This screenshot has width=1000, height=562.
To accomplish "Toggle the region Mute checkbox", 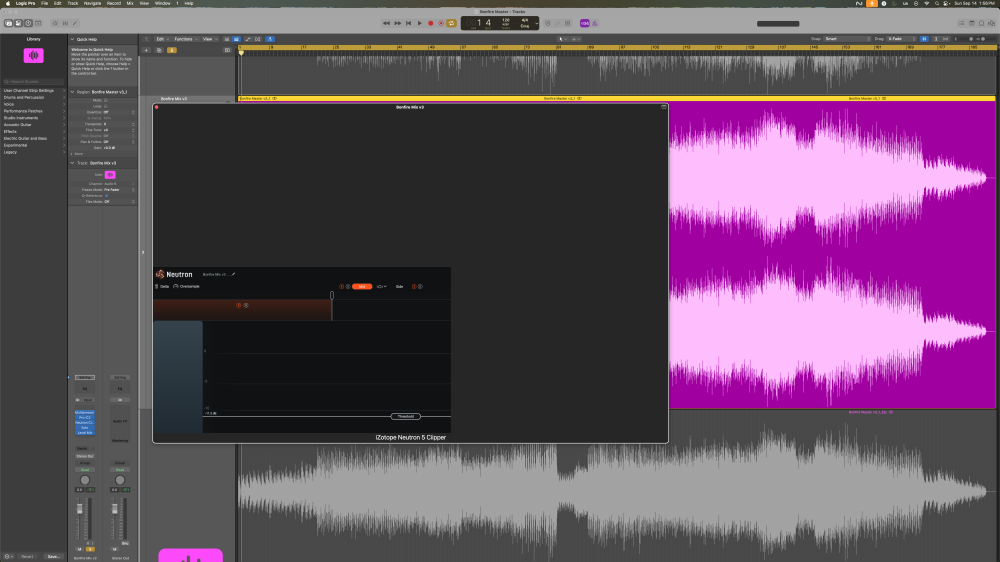I will 106,100.
